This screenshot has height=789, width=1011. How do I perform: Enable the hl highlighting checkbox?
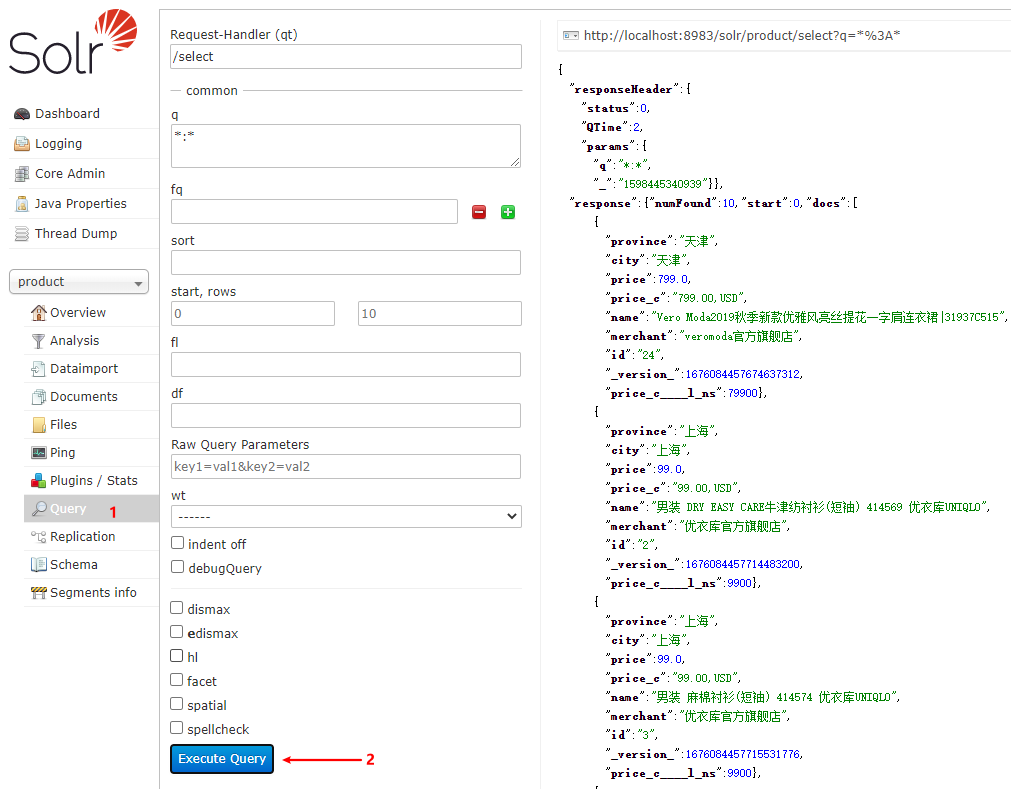pos(177,656)
